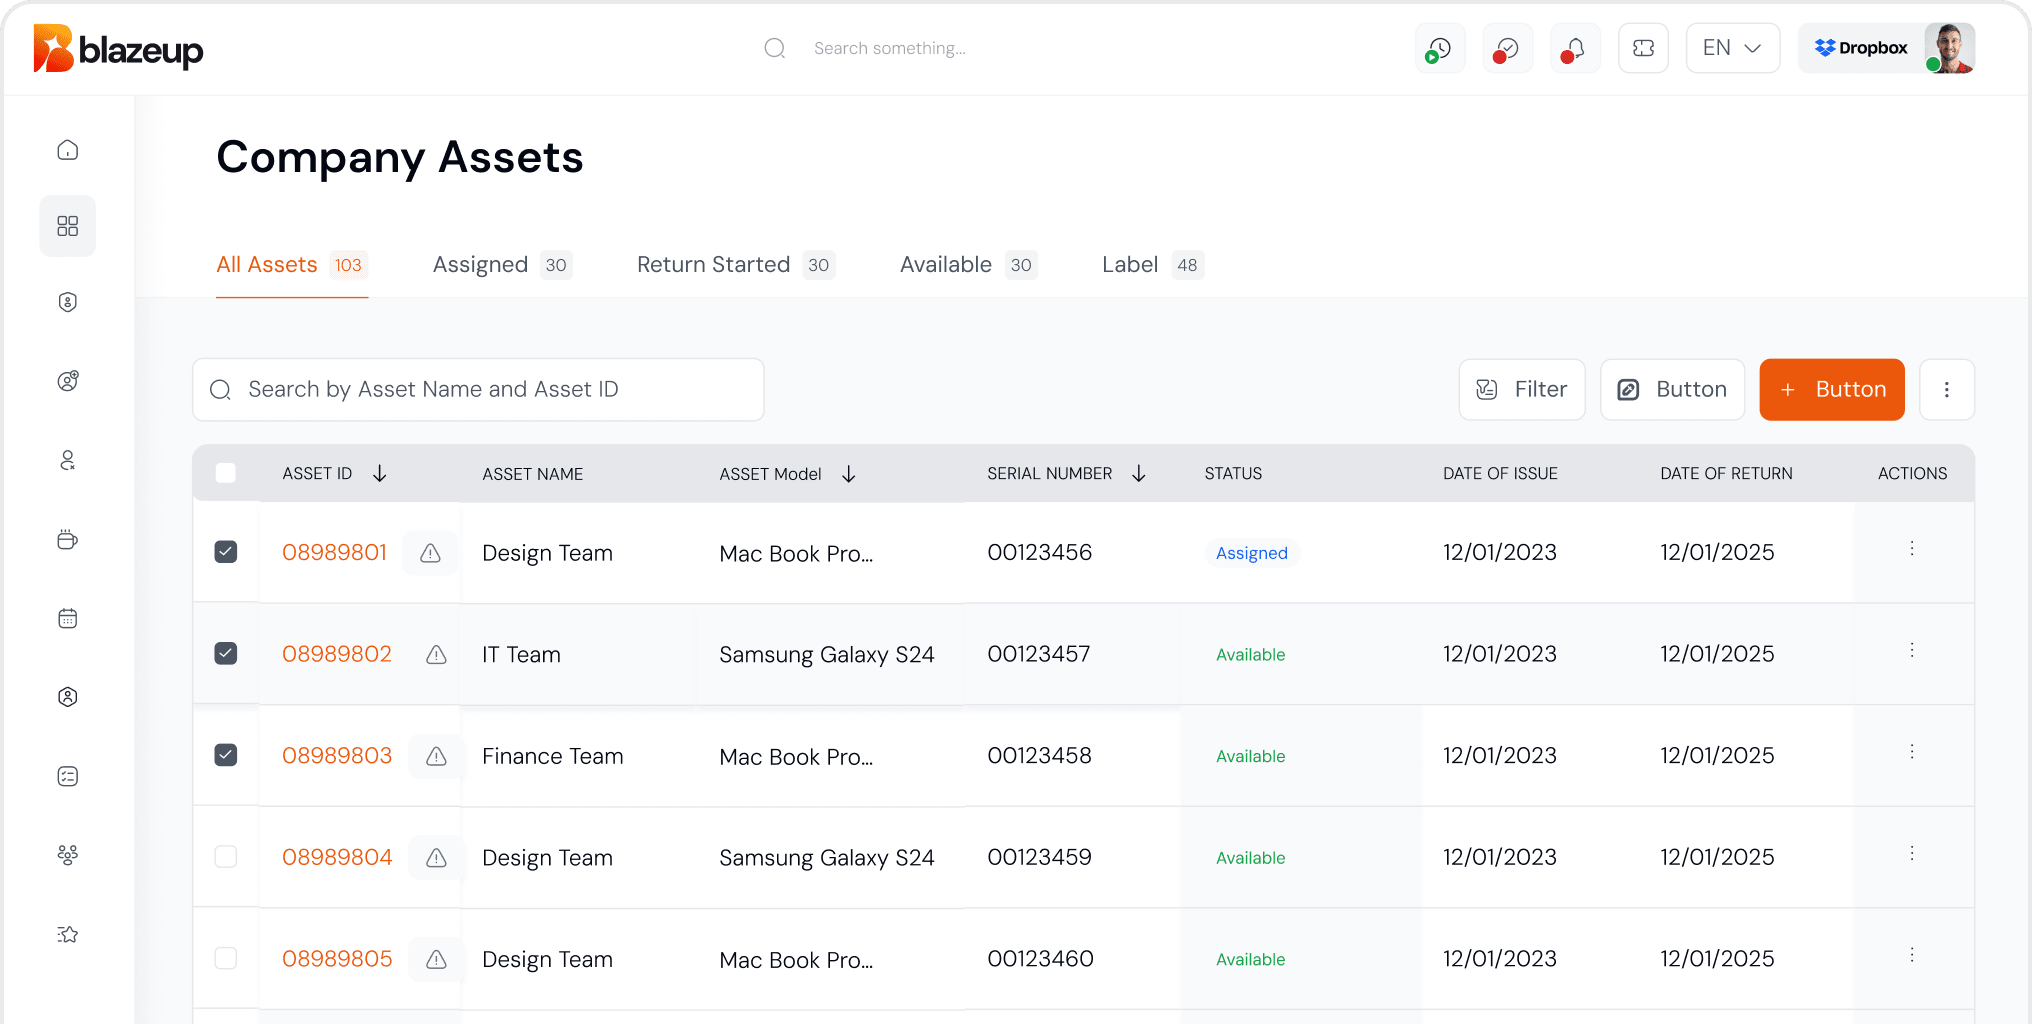The width and height of the screenshot is (2032, 1024).
Task: Check the checkbox for asset 08989804
Action: click(x=226, y=857)
